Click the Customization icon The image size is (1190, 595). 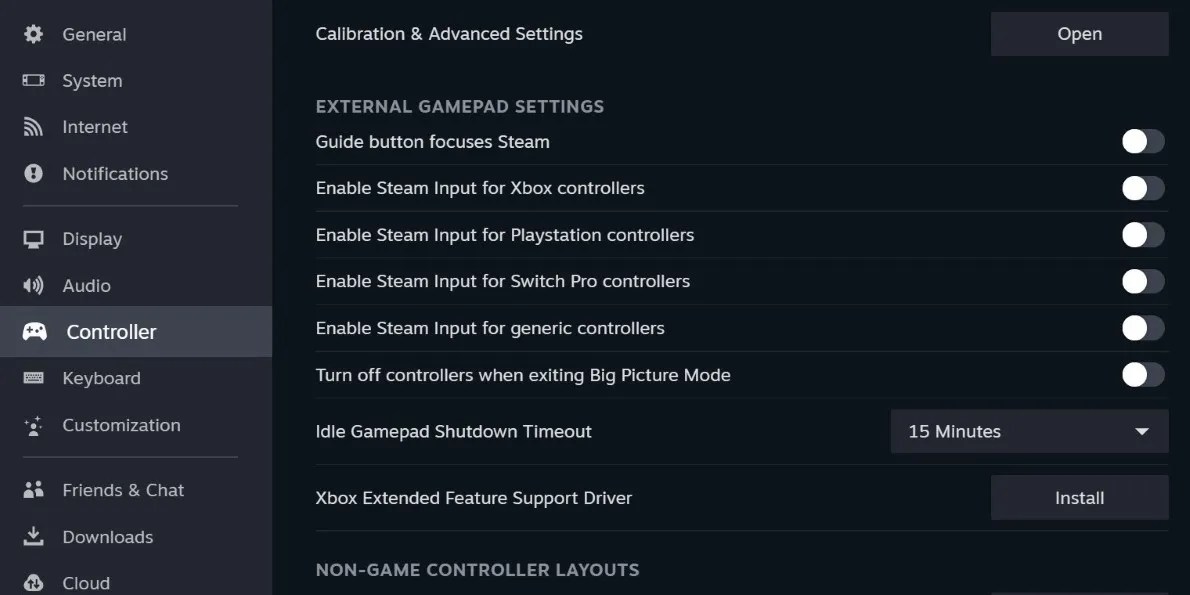[33, 425]
